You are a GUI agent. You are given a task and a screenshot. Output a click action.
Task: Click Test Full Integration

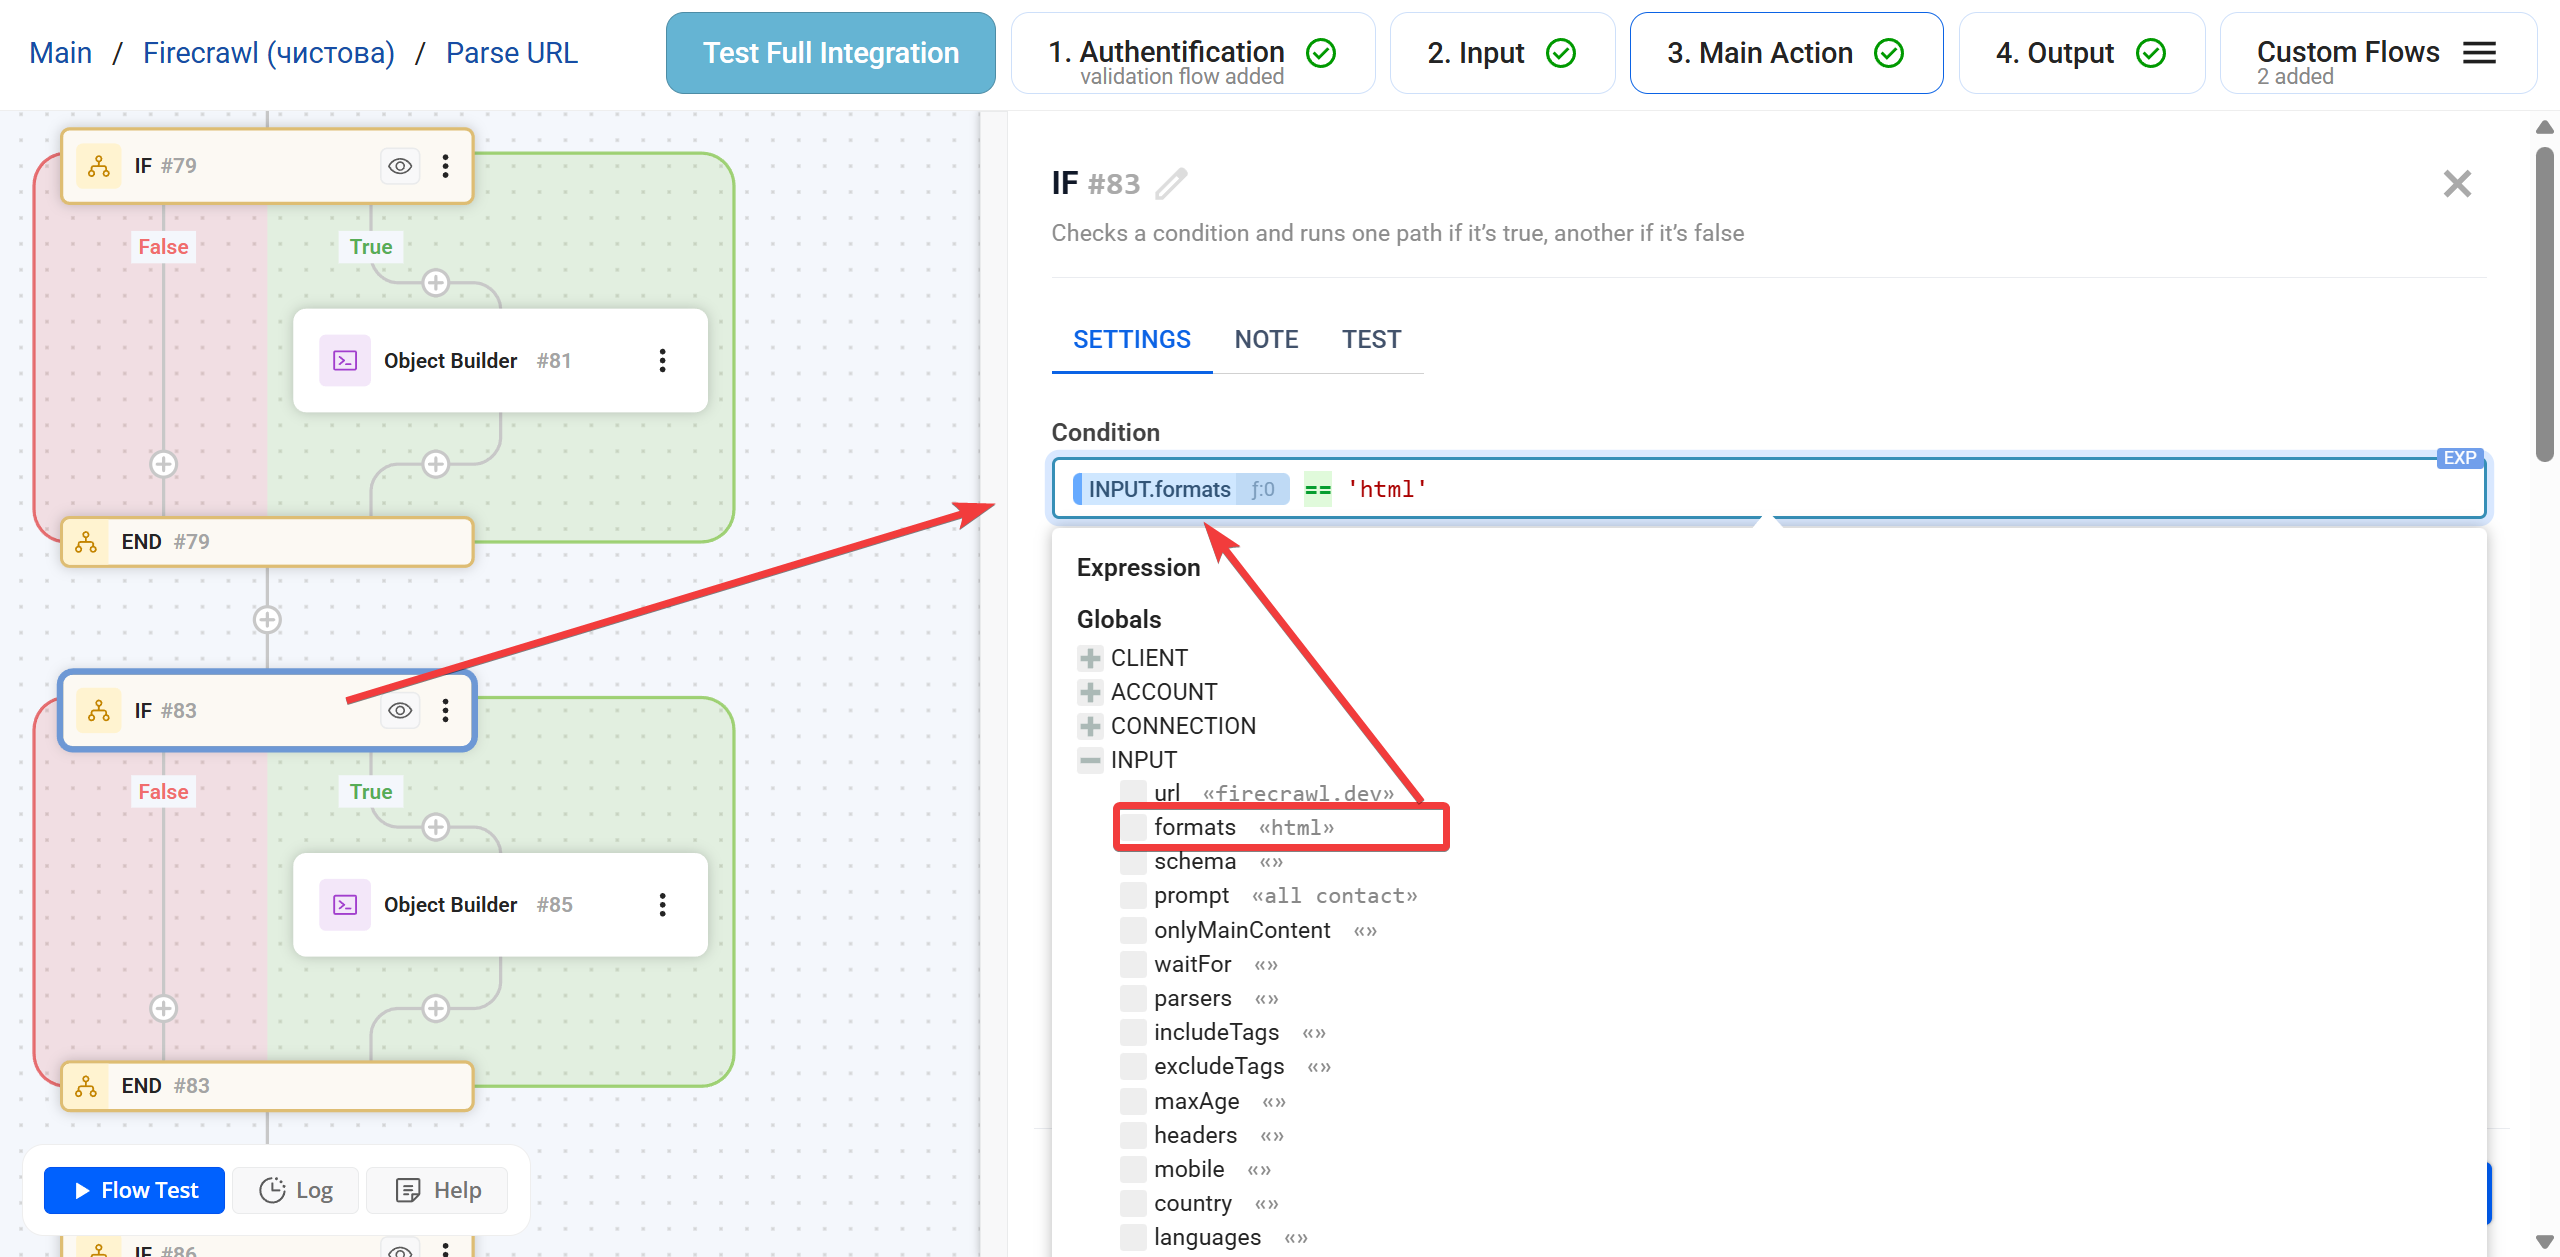[829, 52]
